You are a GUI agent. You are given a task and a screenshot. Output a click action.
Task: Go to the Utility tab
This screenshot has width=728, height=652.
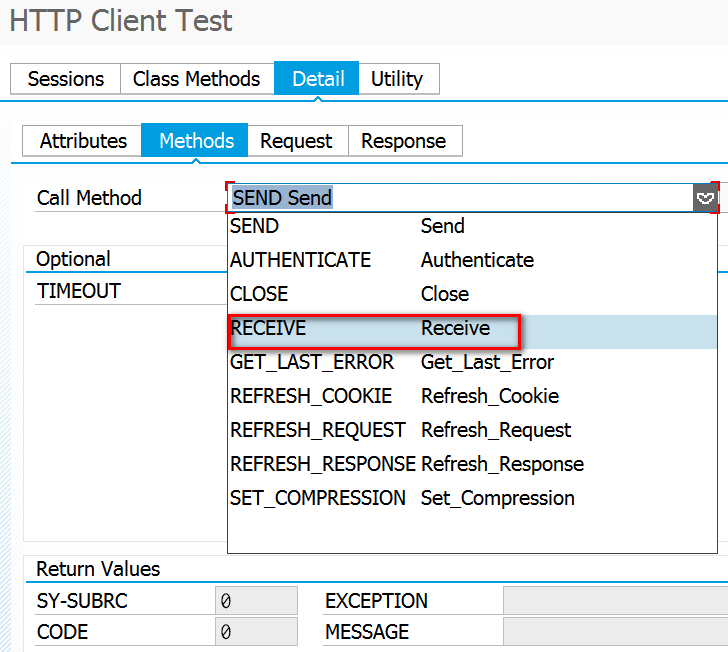click(x=397, y=79)
